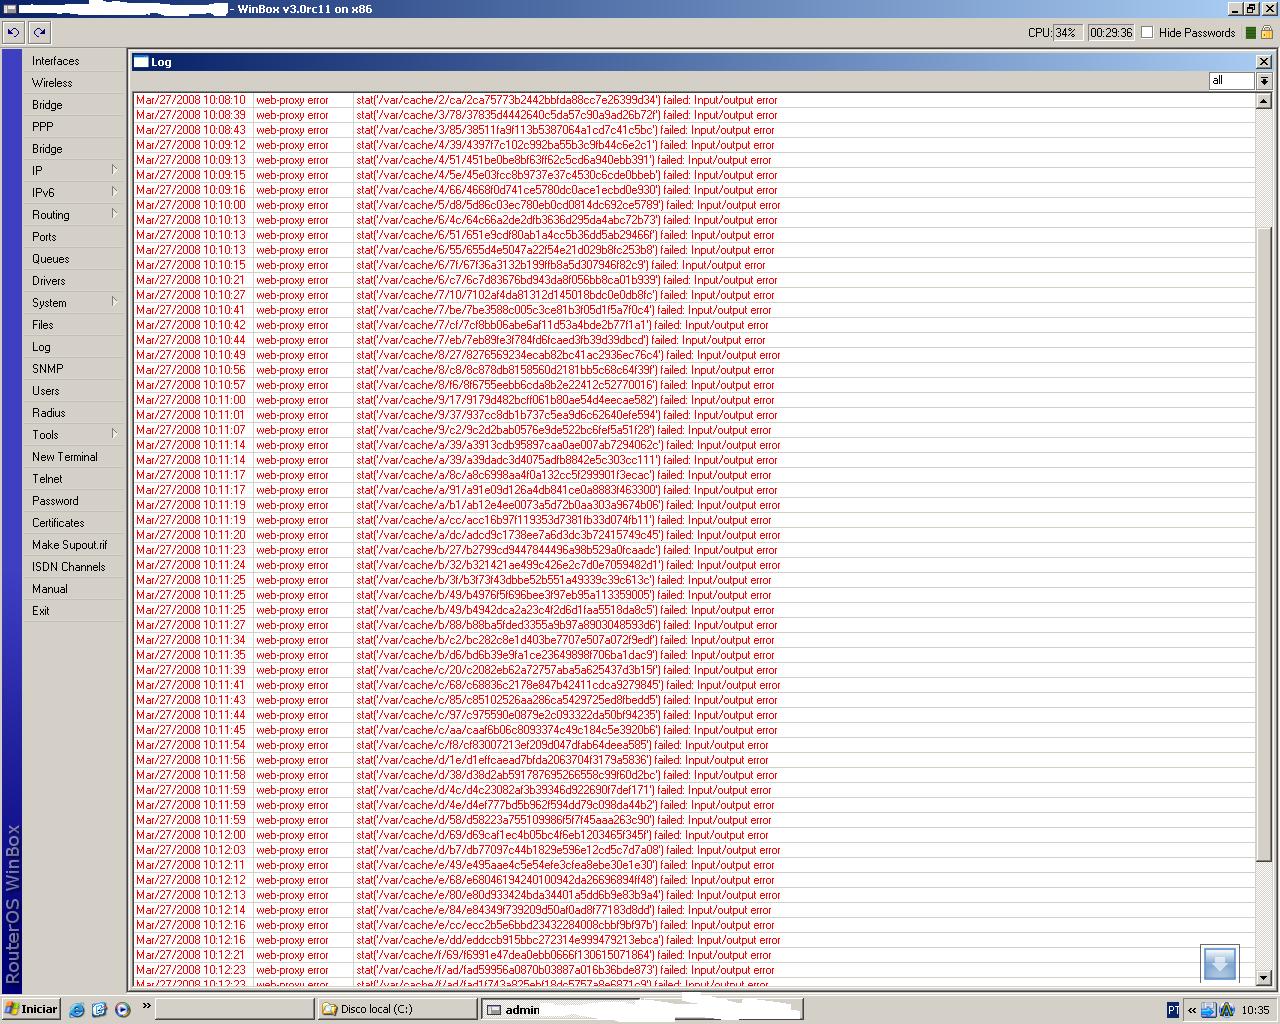Open the Manual menu item

[x=75, y=589]
